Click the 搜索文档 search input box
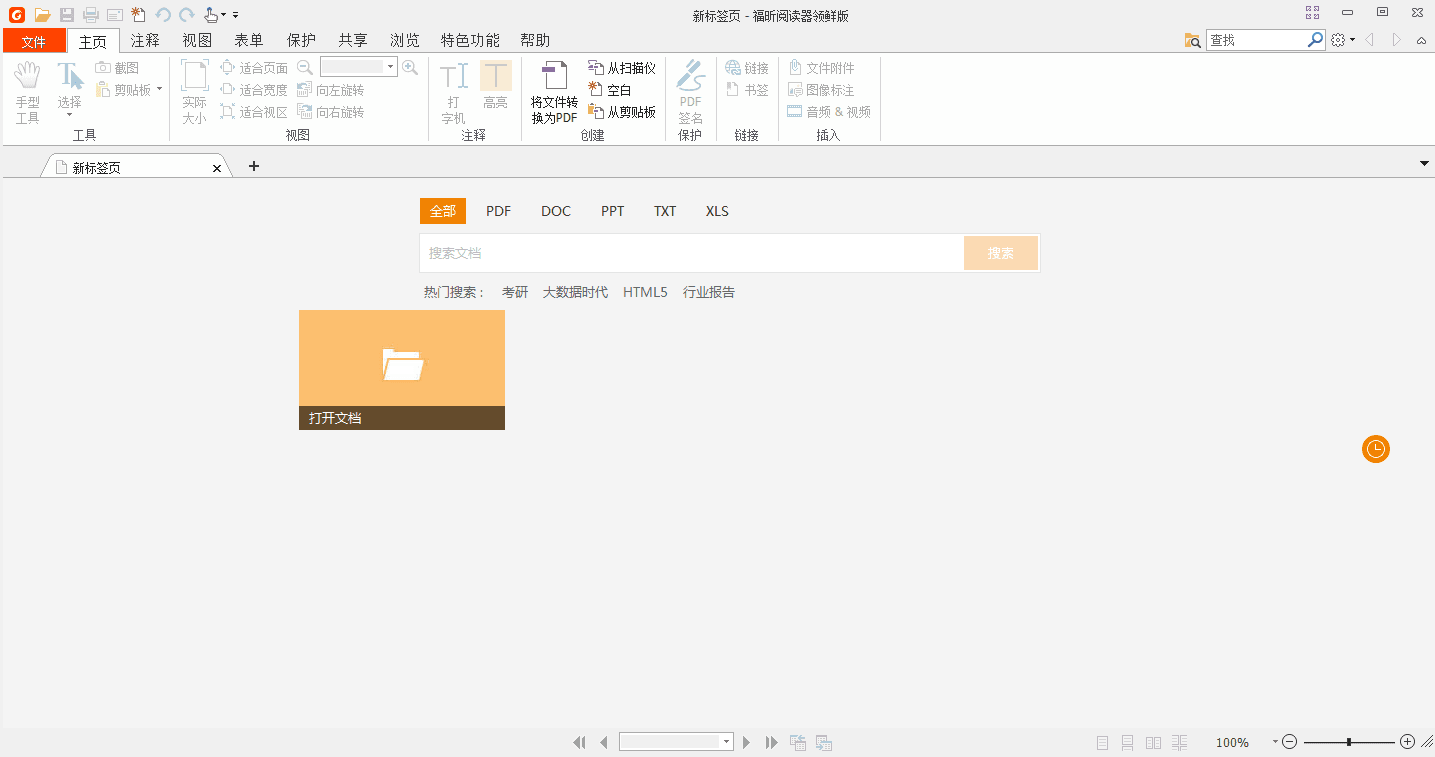The image size is (1435, 757). pos(691,253)
